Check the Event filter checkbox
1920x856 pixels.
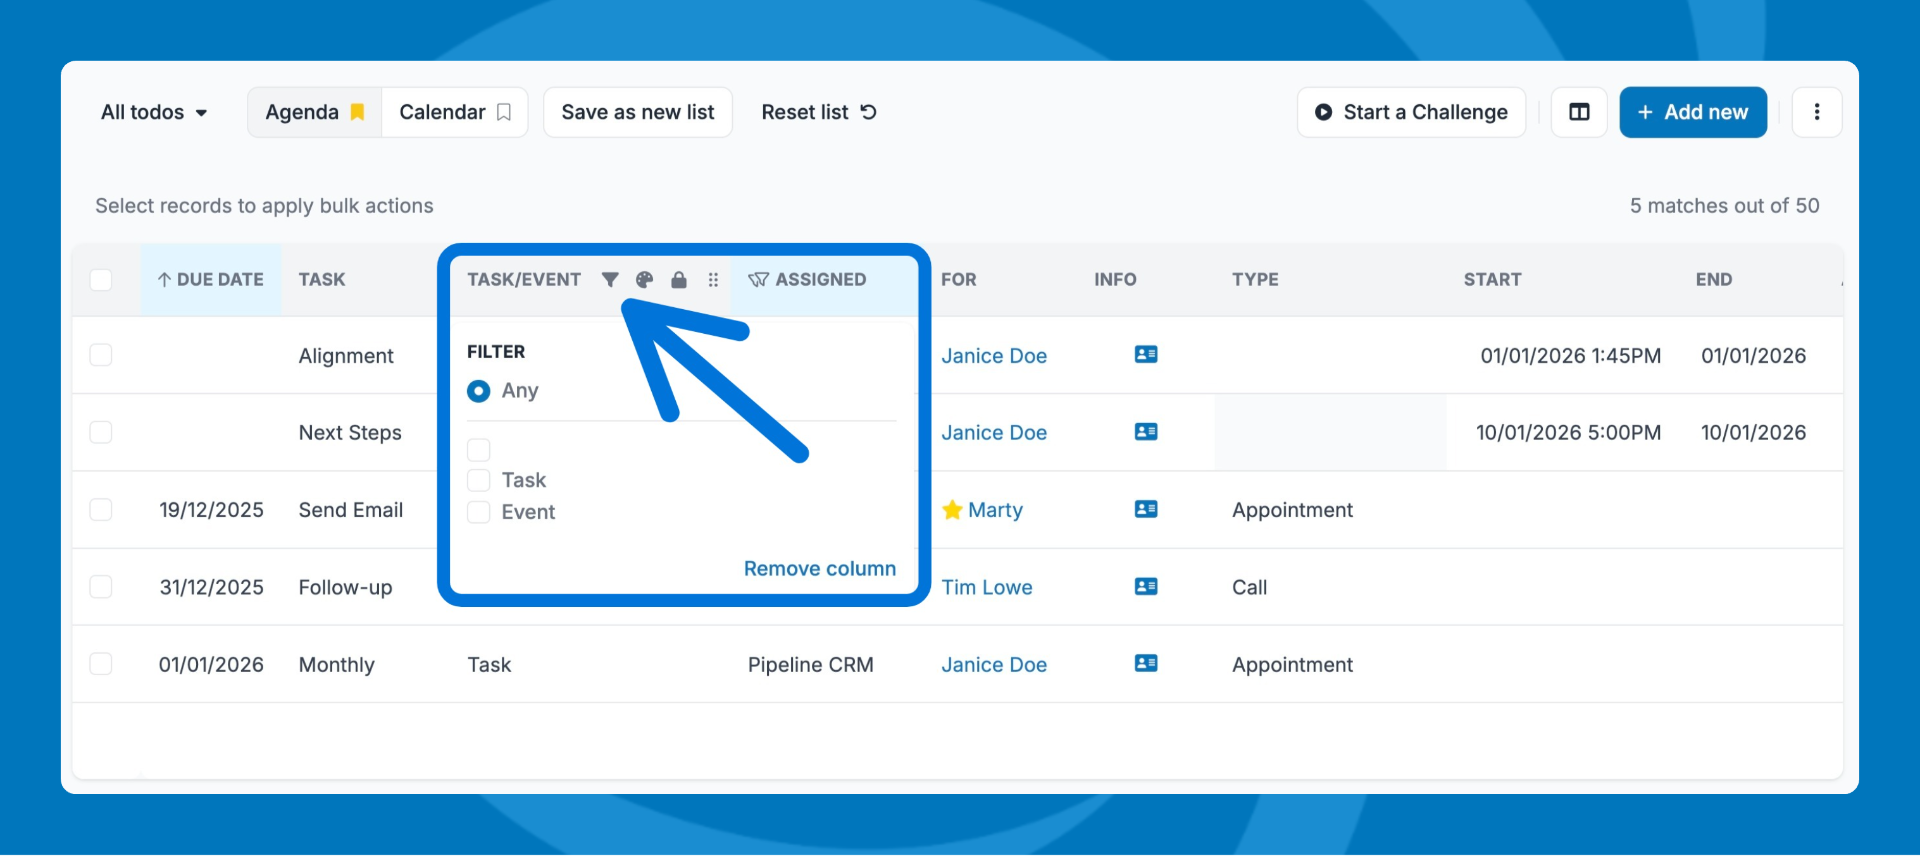(479, 512)
